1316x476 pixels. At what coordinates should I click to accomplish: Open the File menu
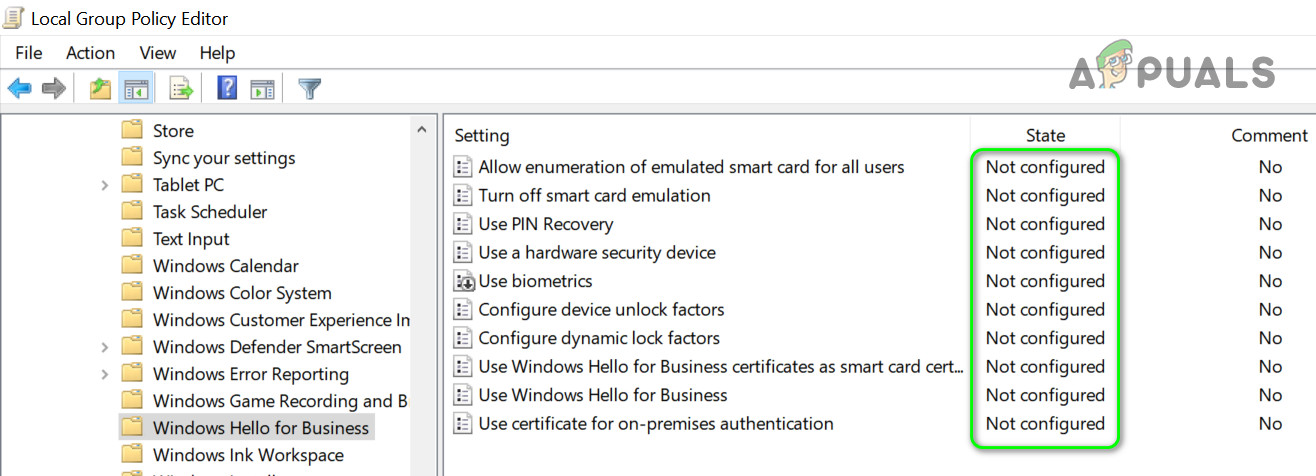[x=29, y=53]
